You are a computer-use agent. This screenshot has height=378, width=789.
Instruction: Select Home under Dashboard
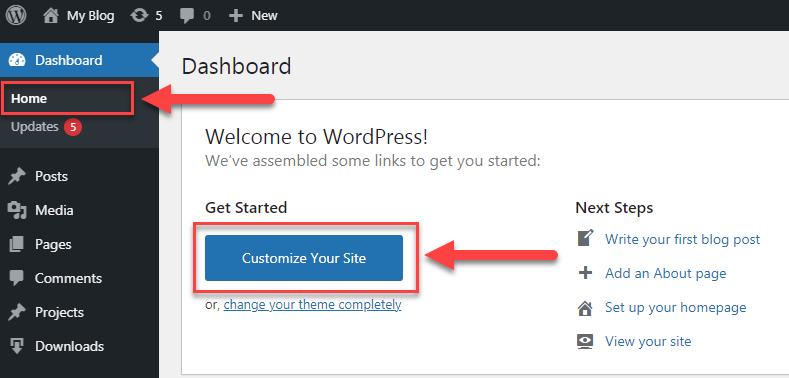pos(29,99)
